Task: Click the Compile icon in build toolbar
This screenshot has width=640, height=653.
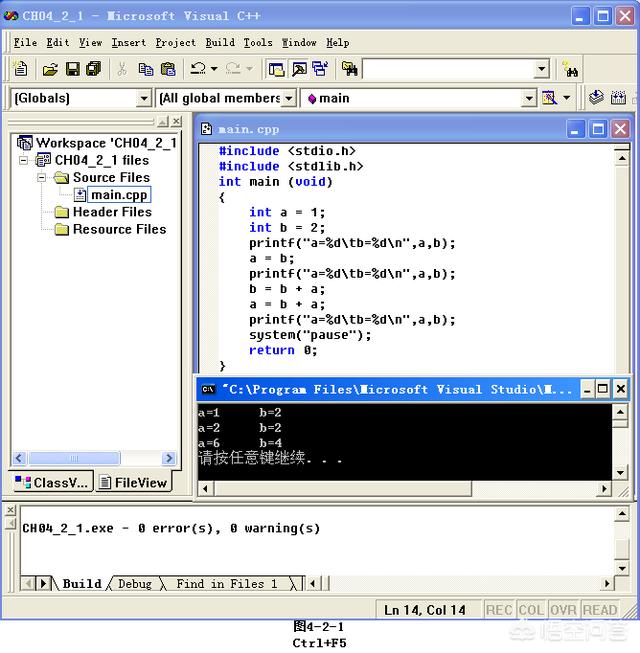Action: 596,98
